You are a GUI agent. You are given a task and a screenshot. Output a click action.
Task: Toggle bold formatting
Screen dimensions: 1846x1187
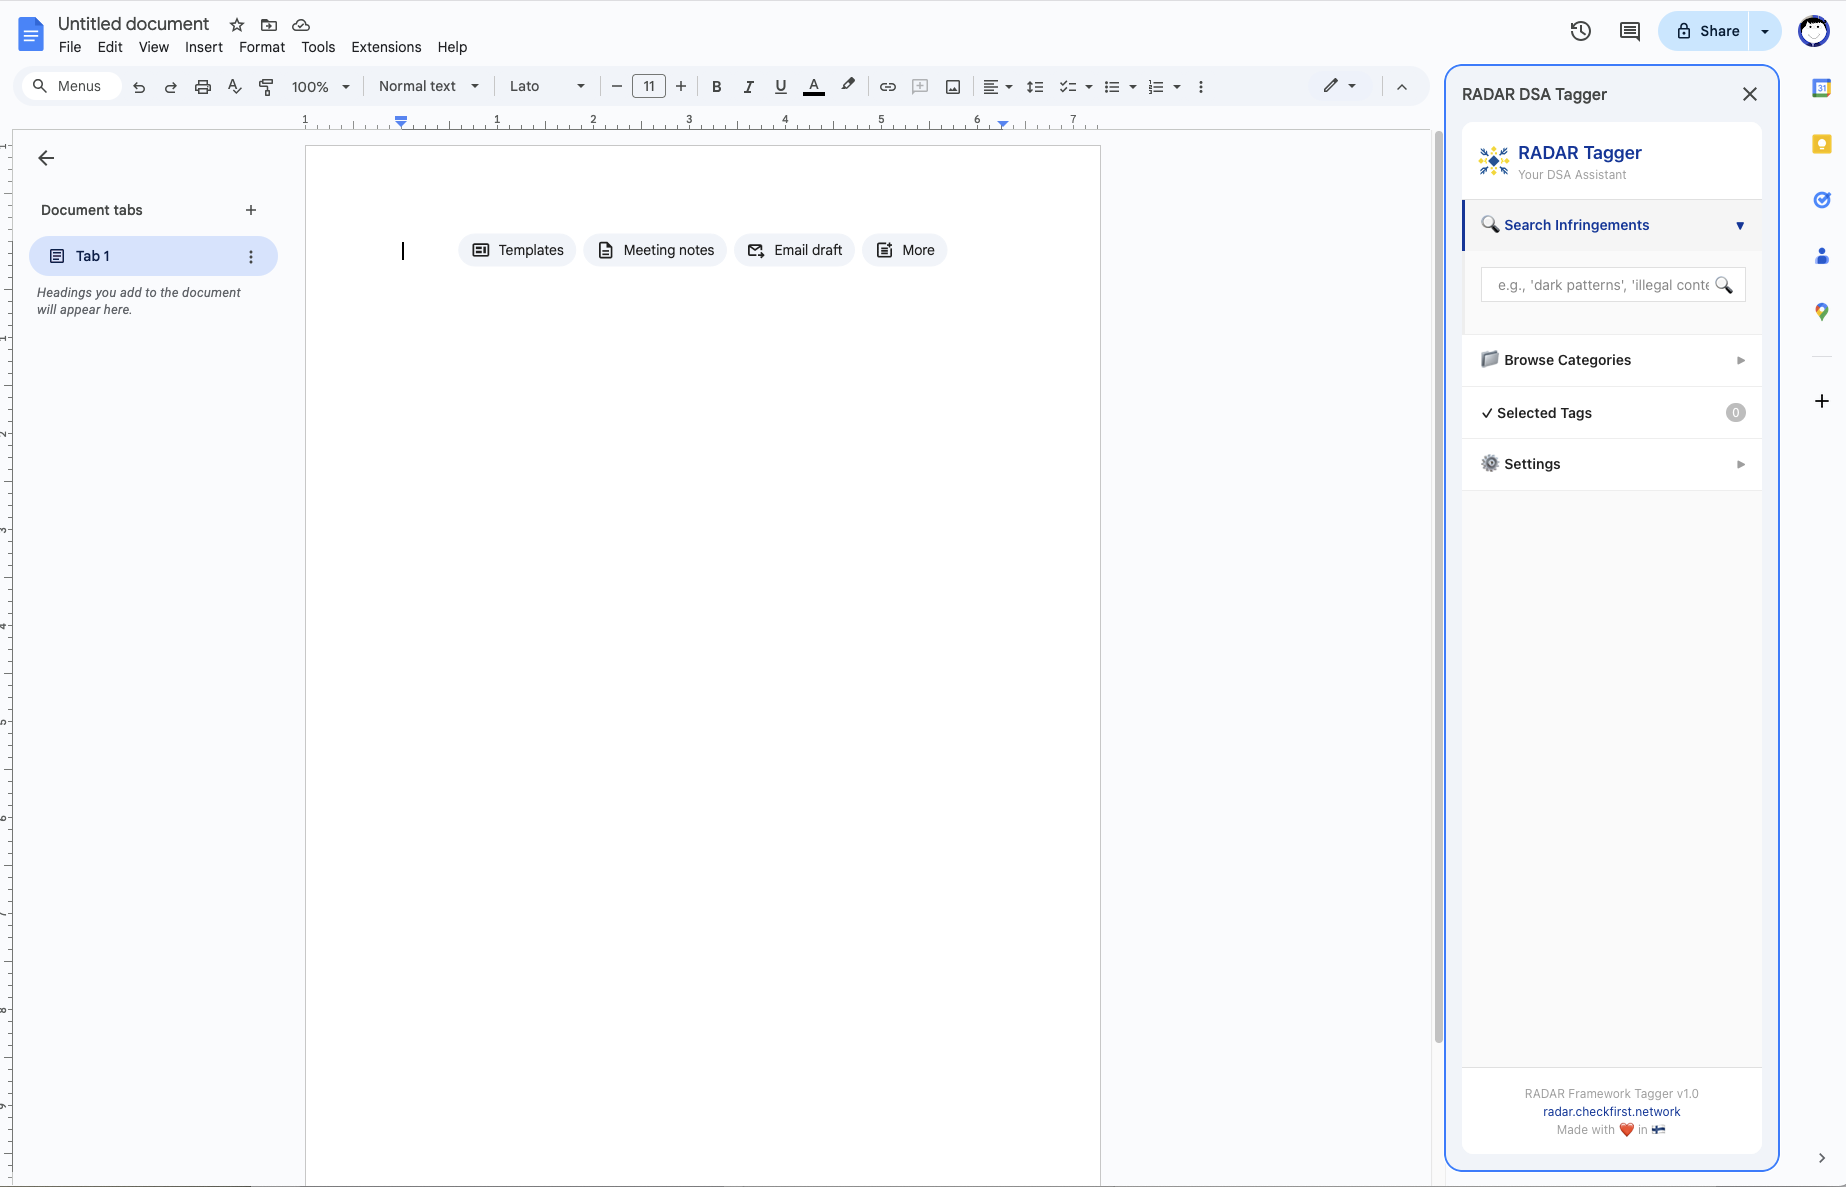716,87
